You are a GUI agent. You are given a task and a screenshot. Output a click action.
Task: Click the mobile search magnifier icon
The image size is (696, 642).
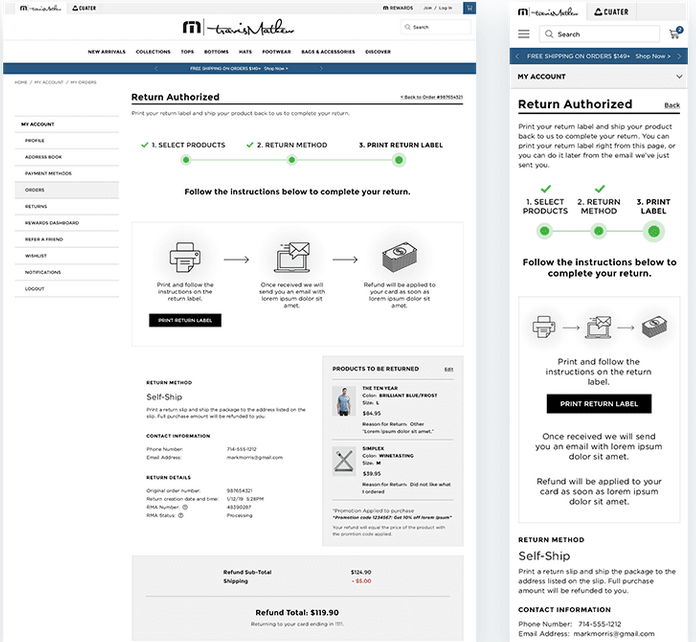click(x=549, y=34)
